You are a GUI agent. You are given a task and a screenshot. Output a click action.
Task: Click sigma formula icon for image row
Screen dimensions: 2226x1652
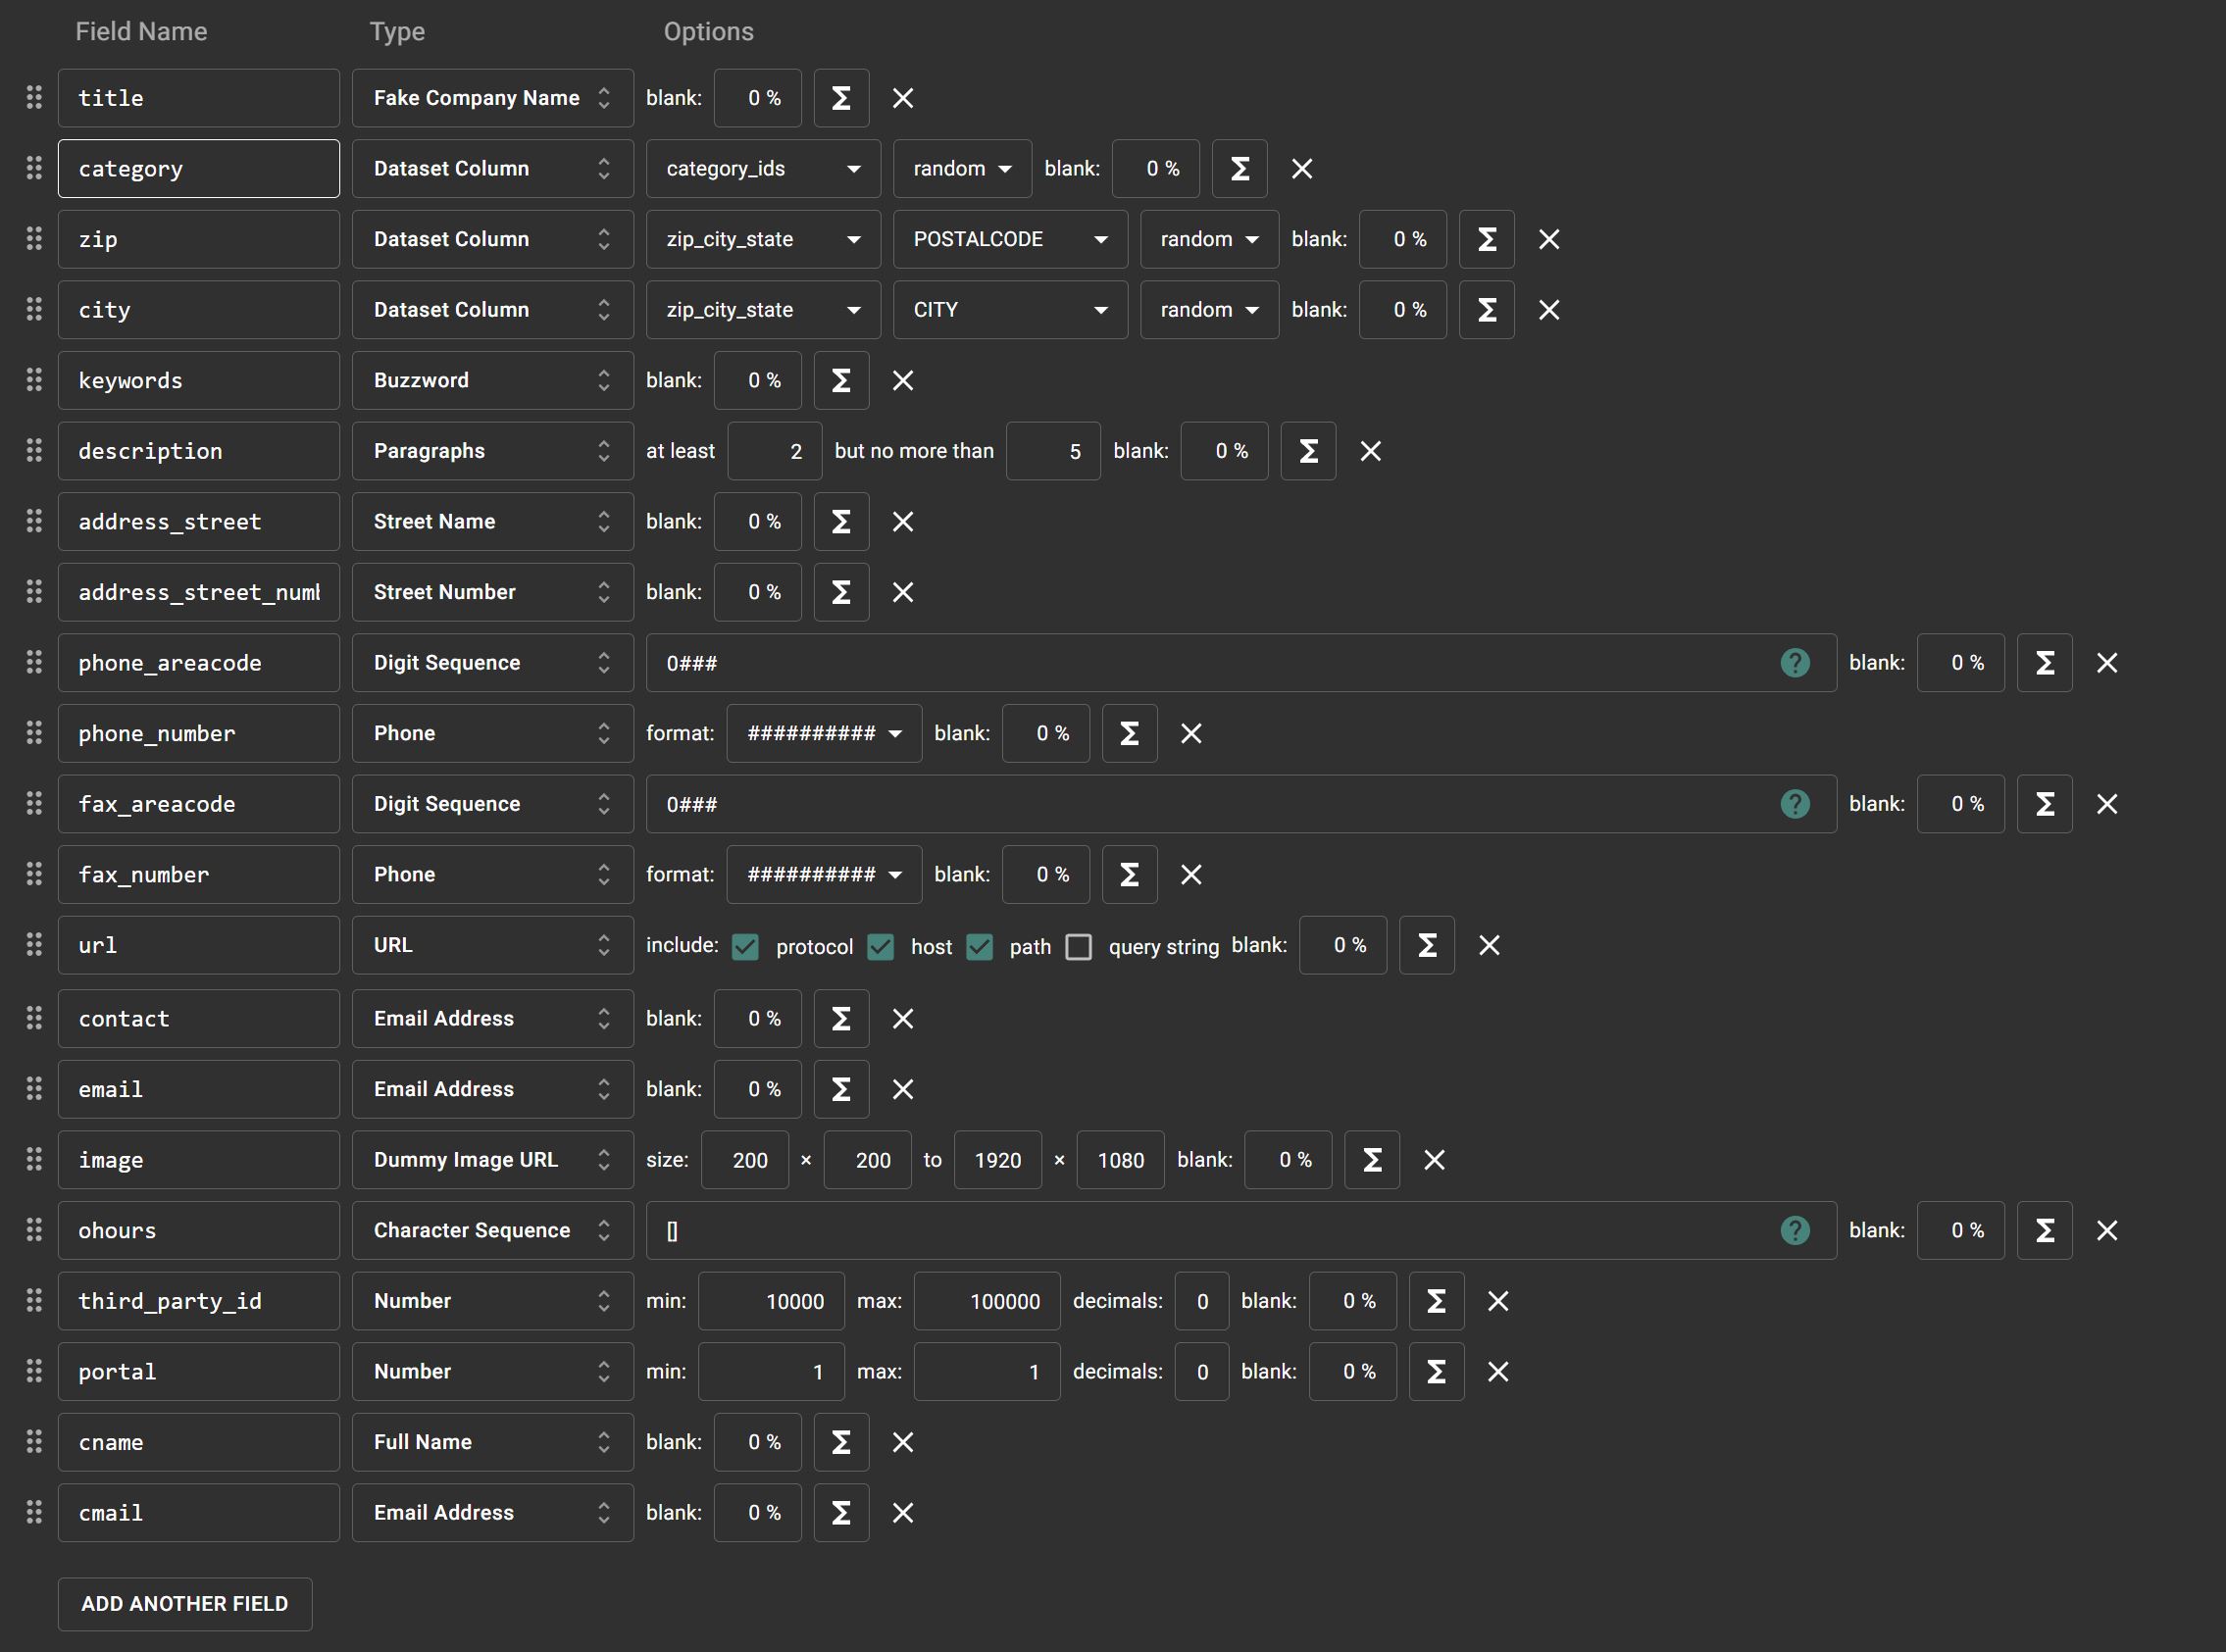[x=1372, y=1160]
